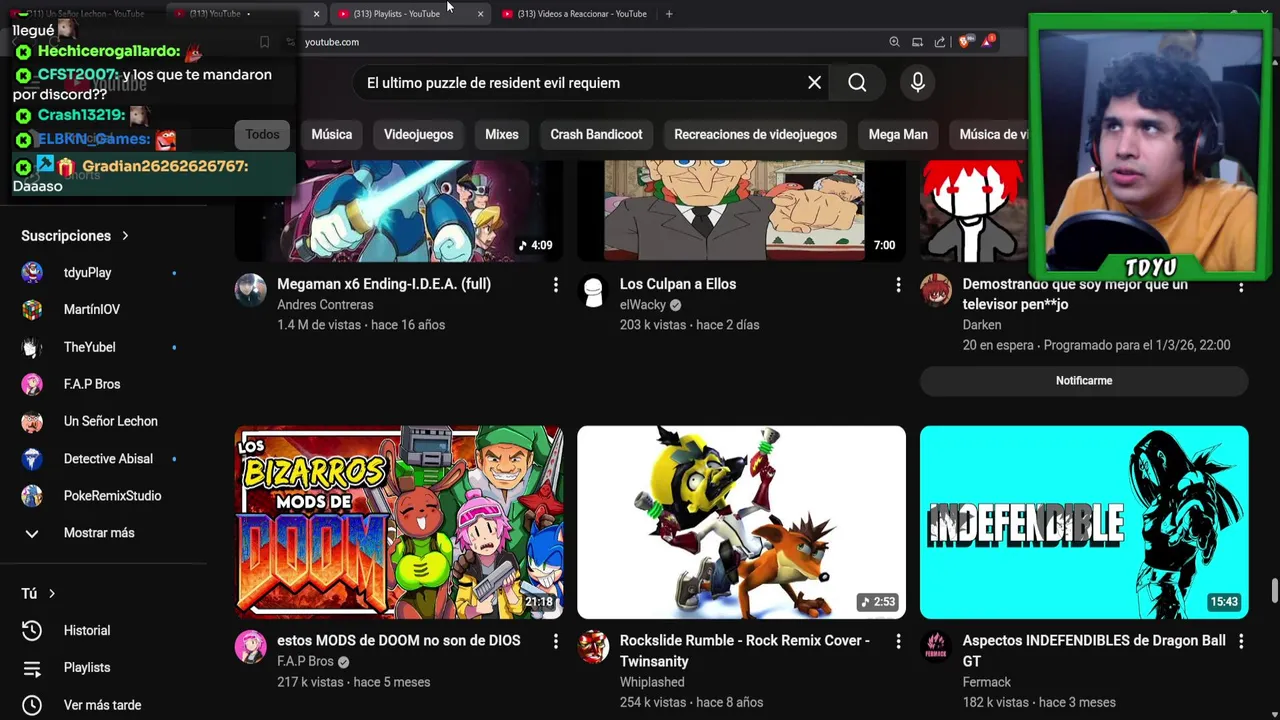Clear the search box with the X

pyautogui.click(x=814, y=83)
